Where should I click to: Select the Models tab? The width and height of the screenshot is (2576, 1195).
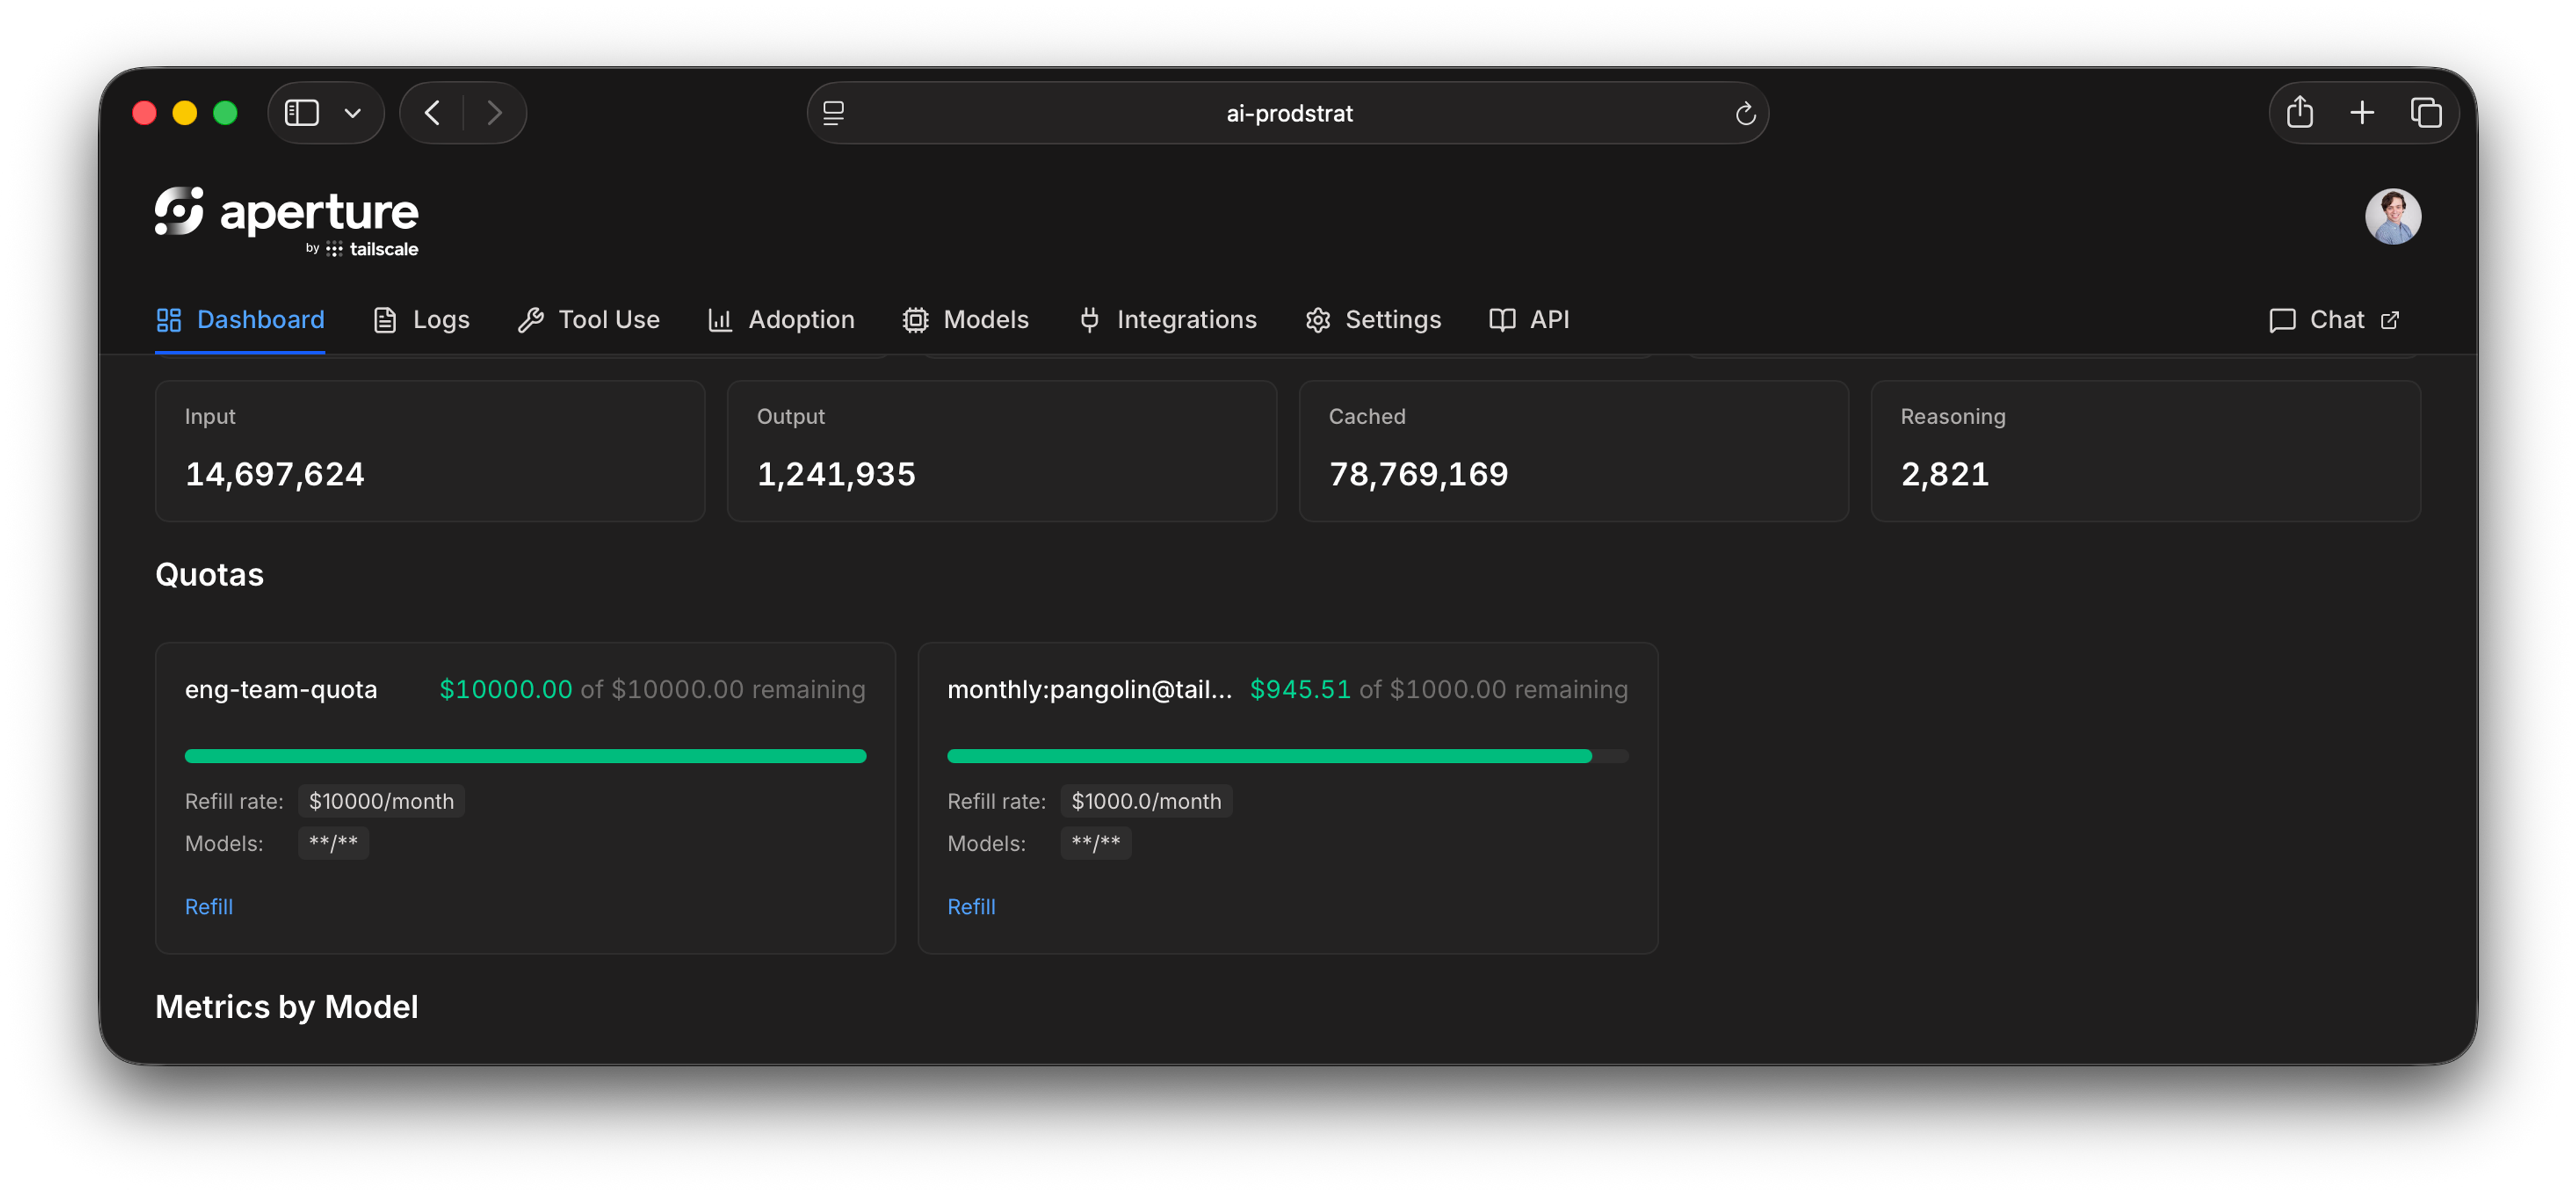tap(965, 319)
